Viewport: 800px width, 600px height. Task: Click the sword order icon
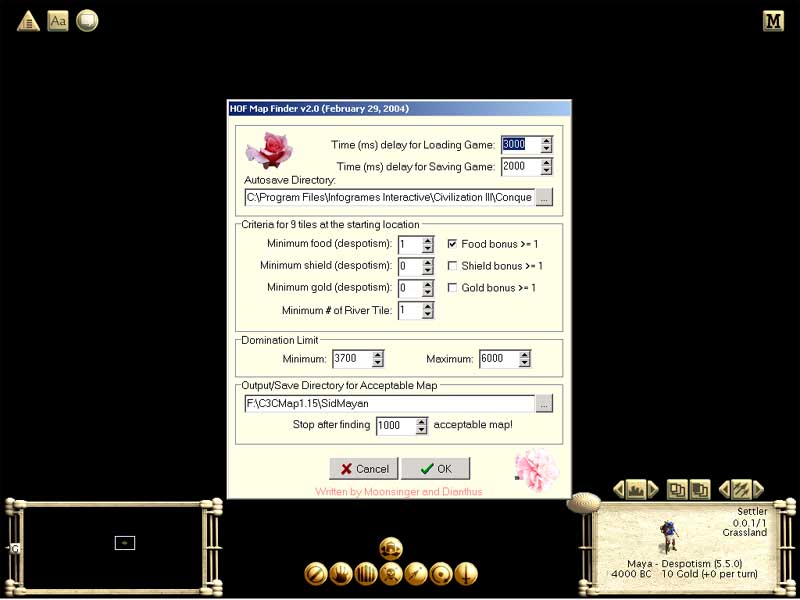(x=466, y=574)
